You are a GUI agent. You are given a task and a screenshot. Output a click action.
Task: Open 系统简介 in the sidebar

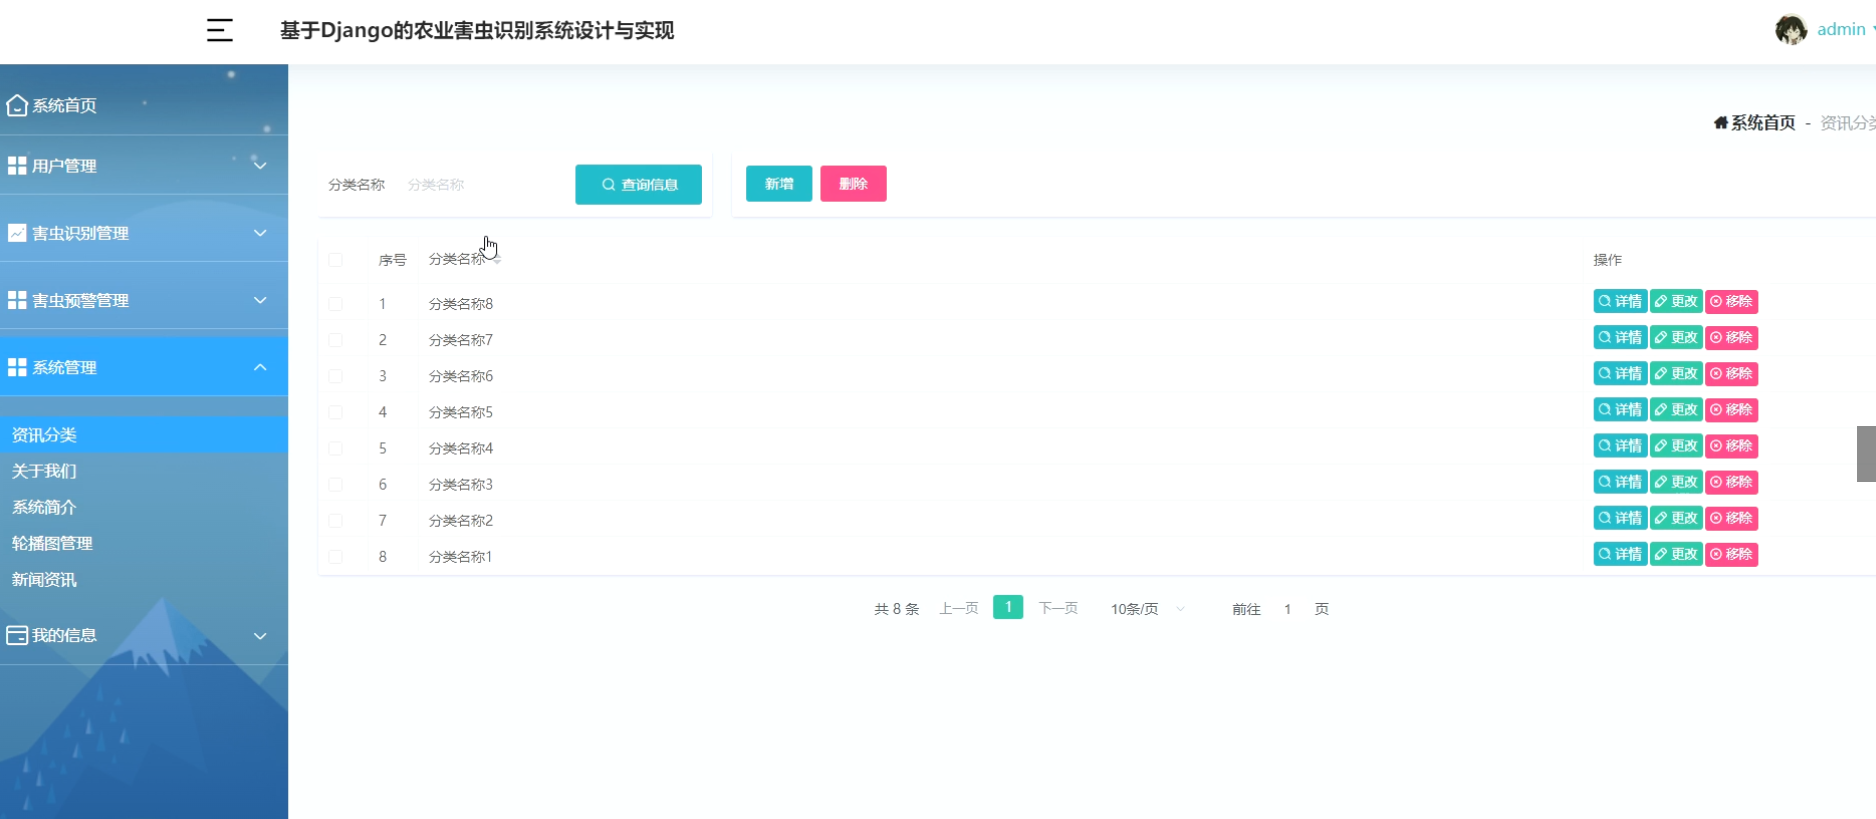(144, 507)
